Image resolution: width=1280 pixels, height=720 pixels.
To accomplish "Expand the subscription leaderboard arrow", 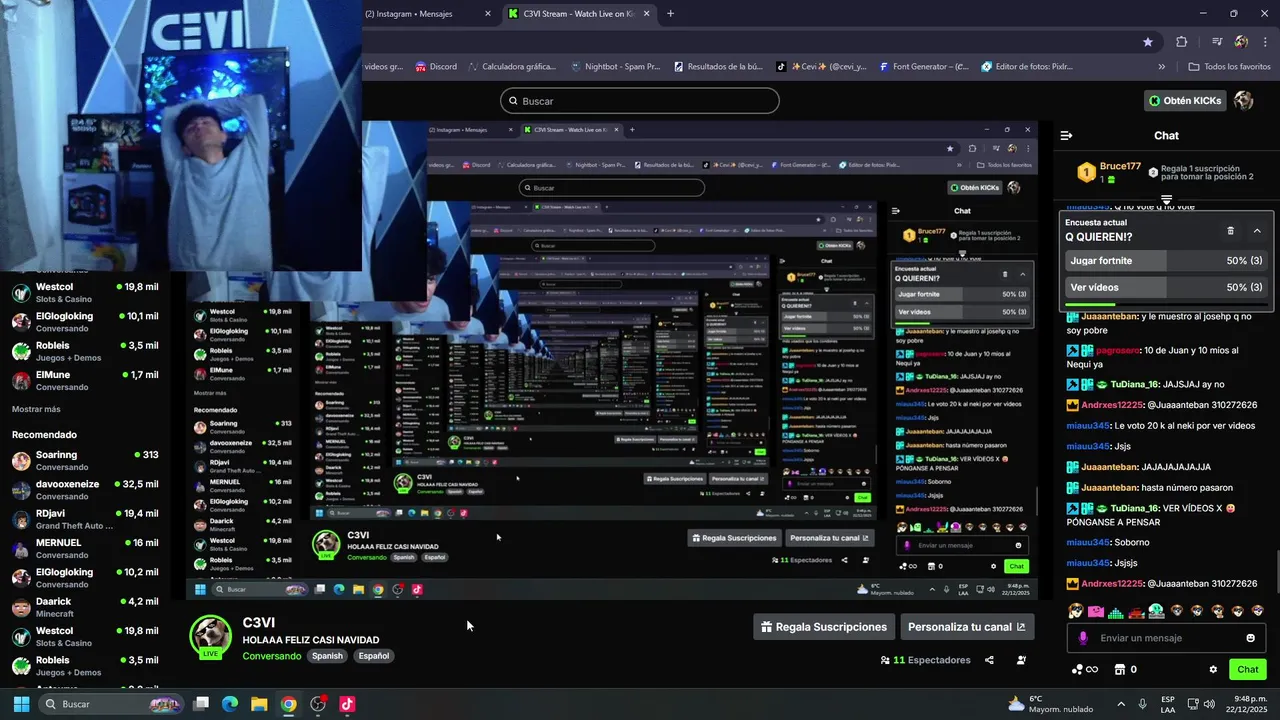I will tap(1166, 200).
